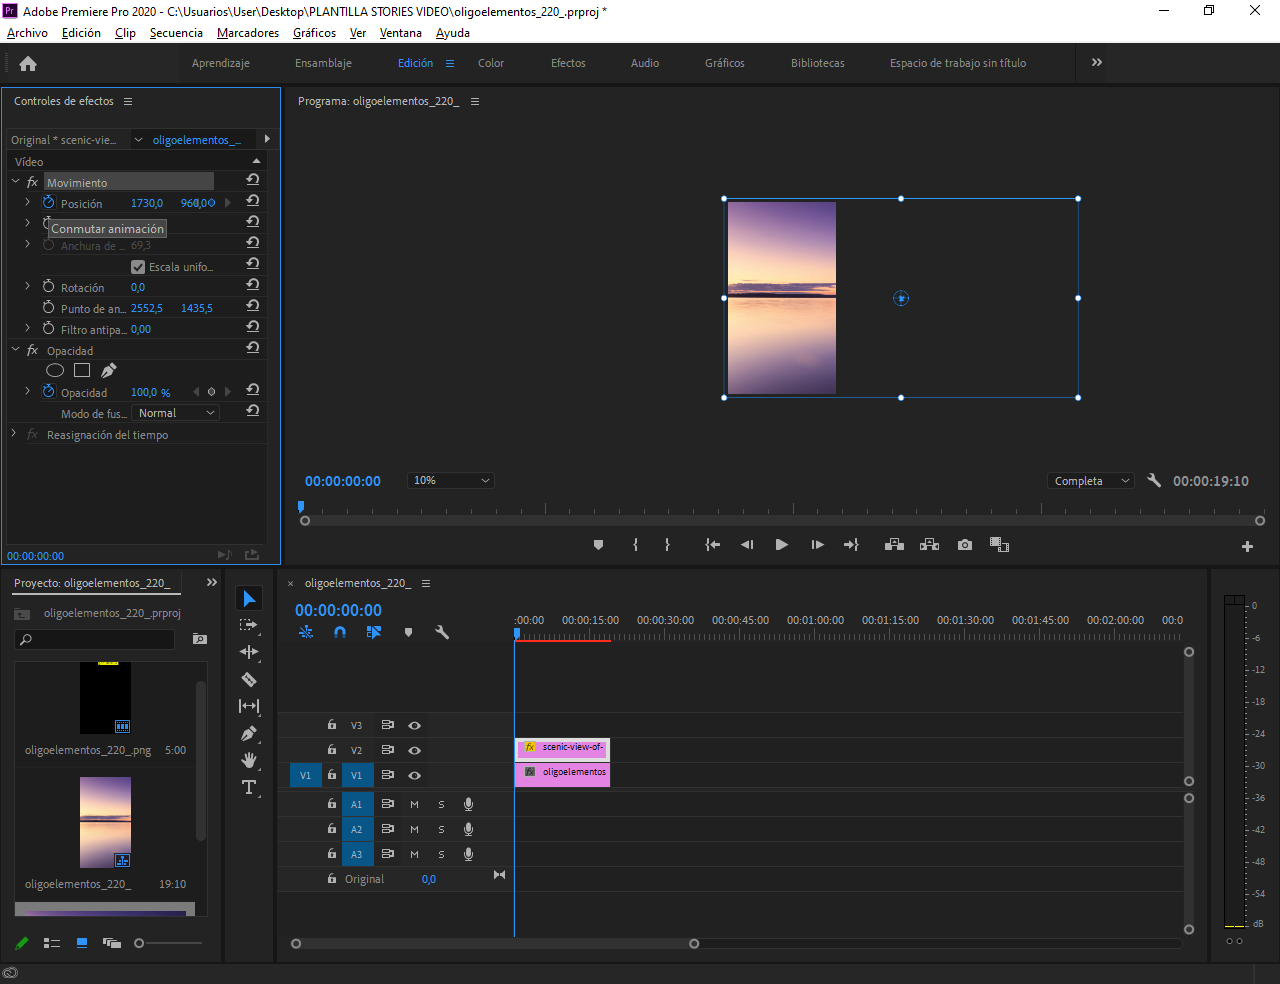Reset the Rotación parameter
This screenshot has width=1280, height=984.
(x=253, y=285)
